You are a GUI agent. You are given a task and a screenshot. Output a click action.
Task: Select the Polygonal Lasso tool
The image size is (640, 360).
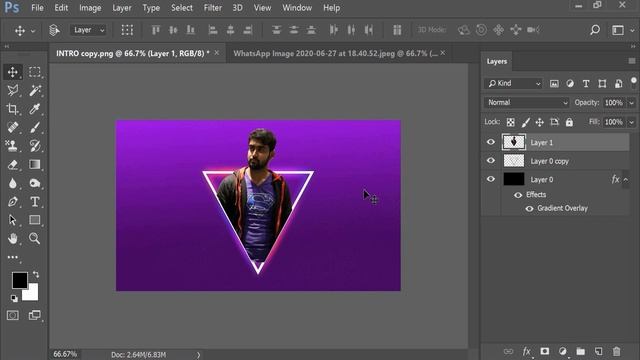click(13, 90)
